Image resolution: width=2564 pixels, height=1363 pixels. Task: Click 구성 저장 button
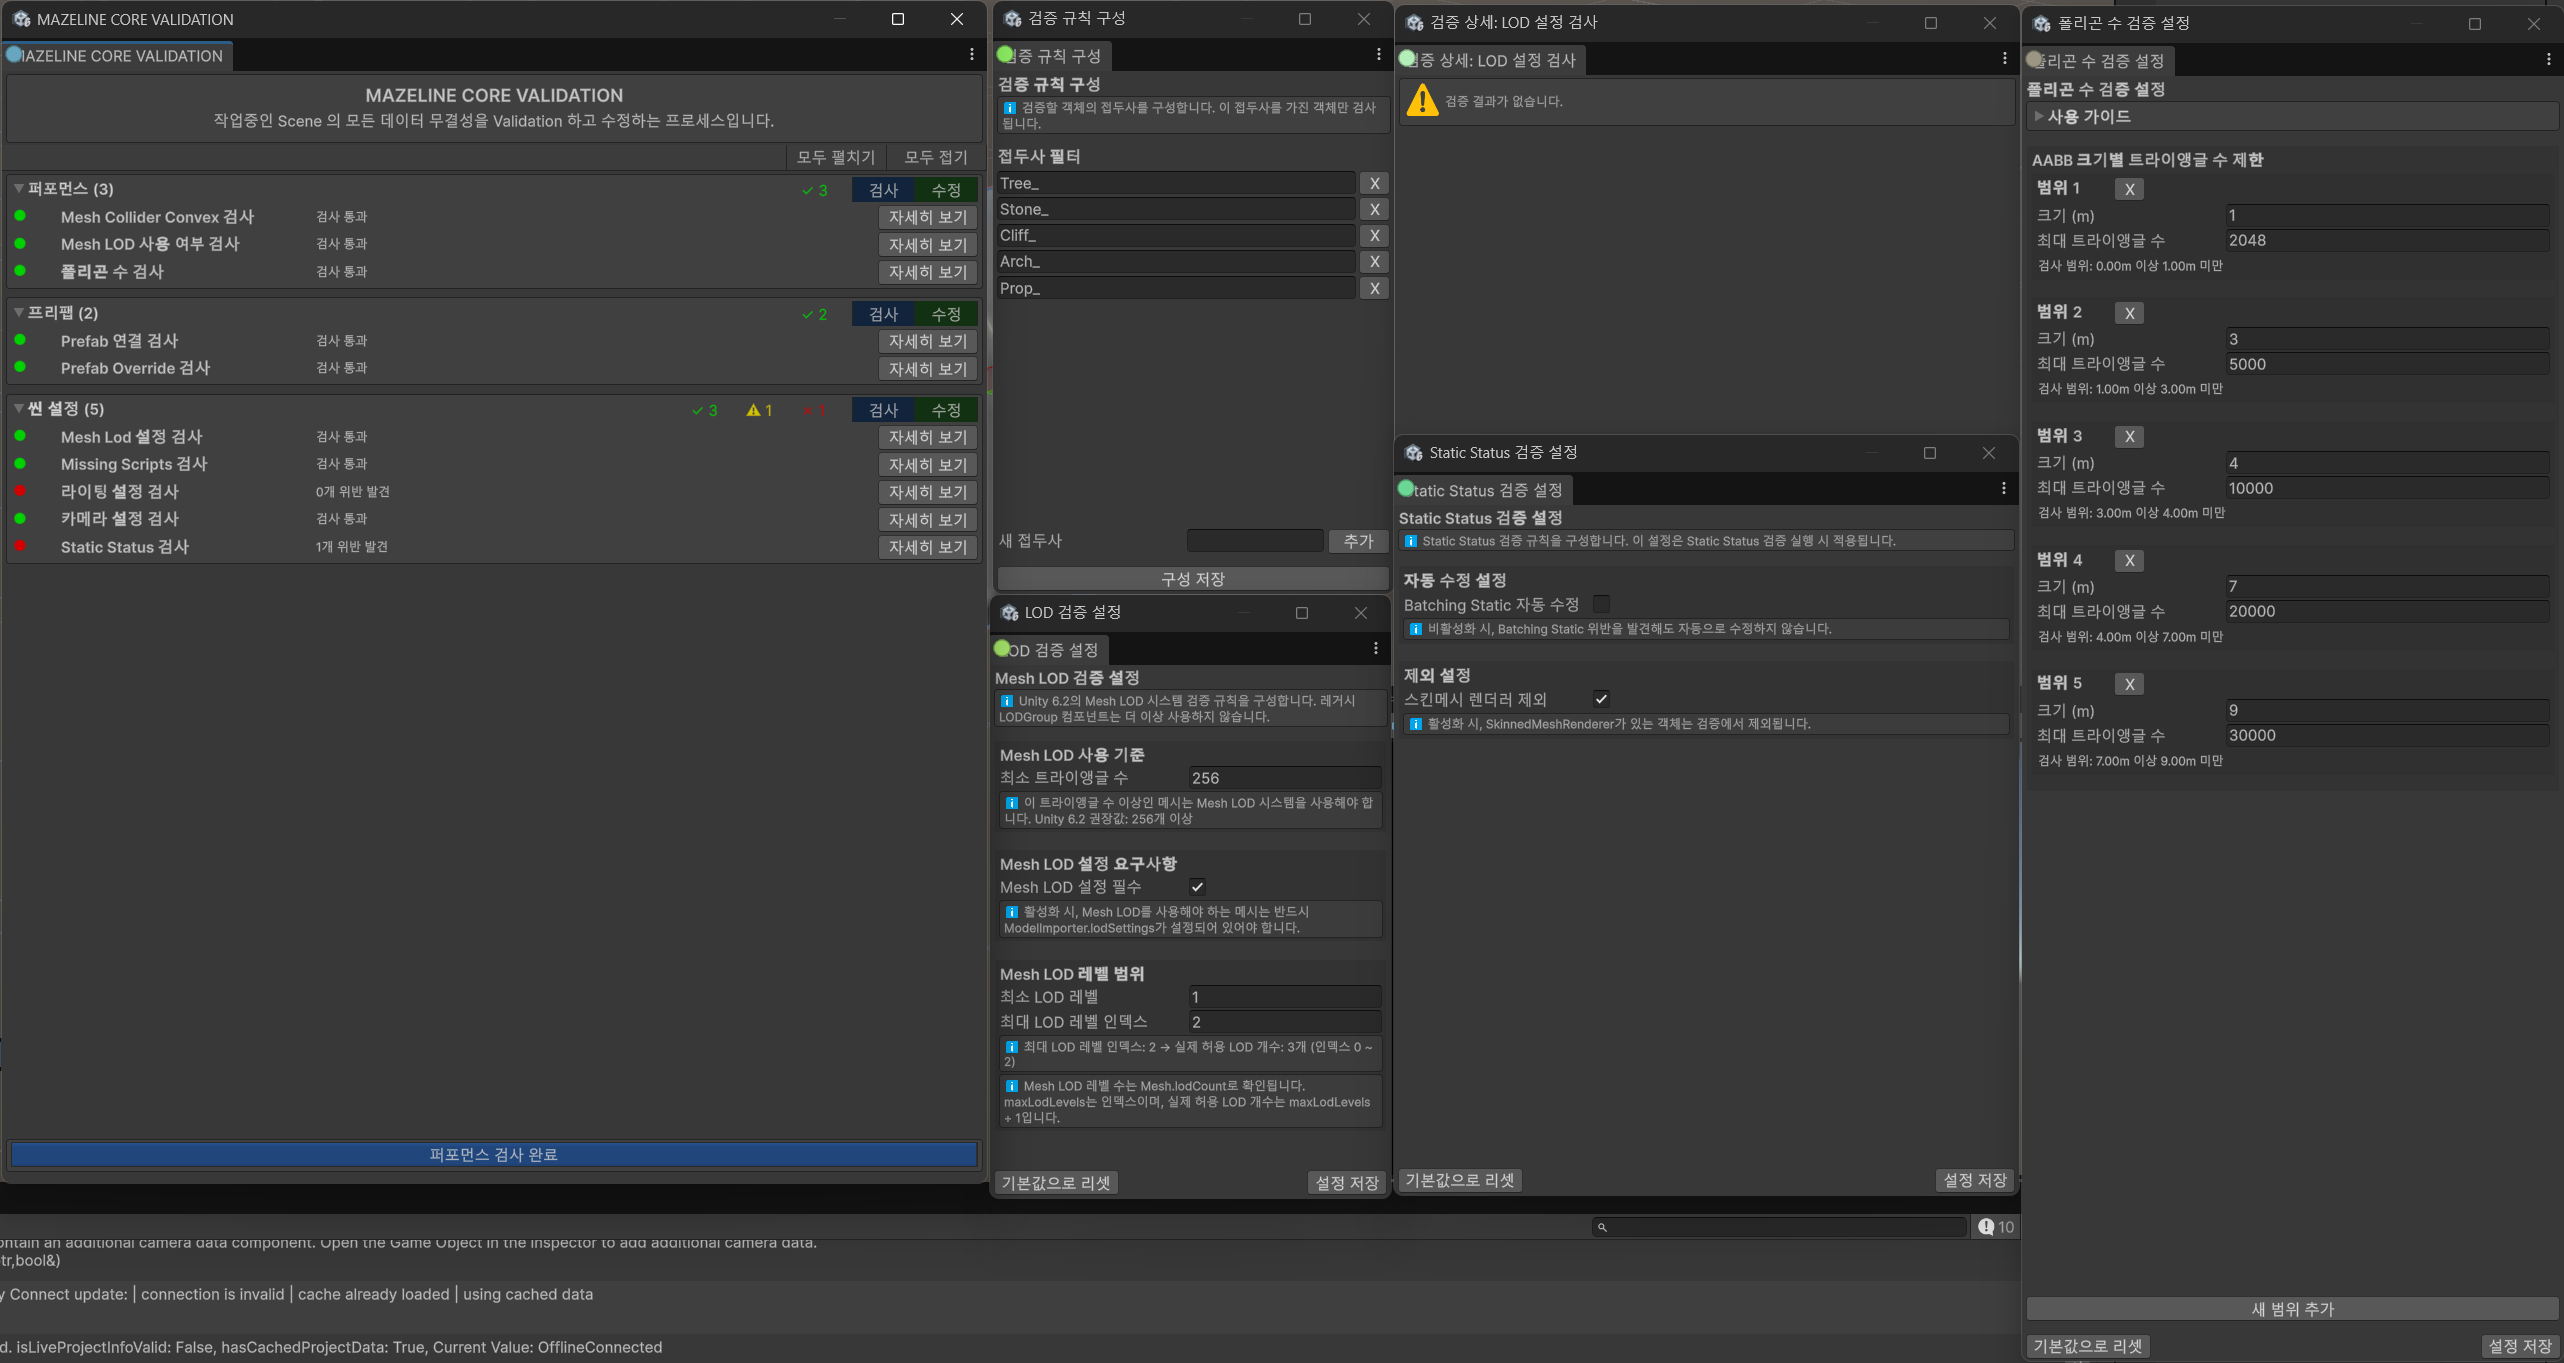1192,579
